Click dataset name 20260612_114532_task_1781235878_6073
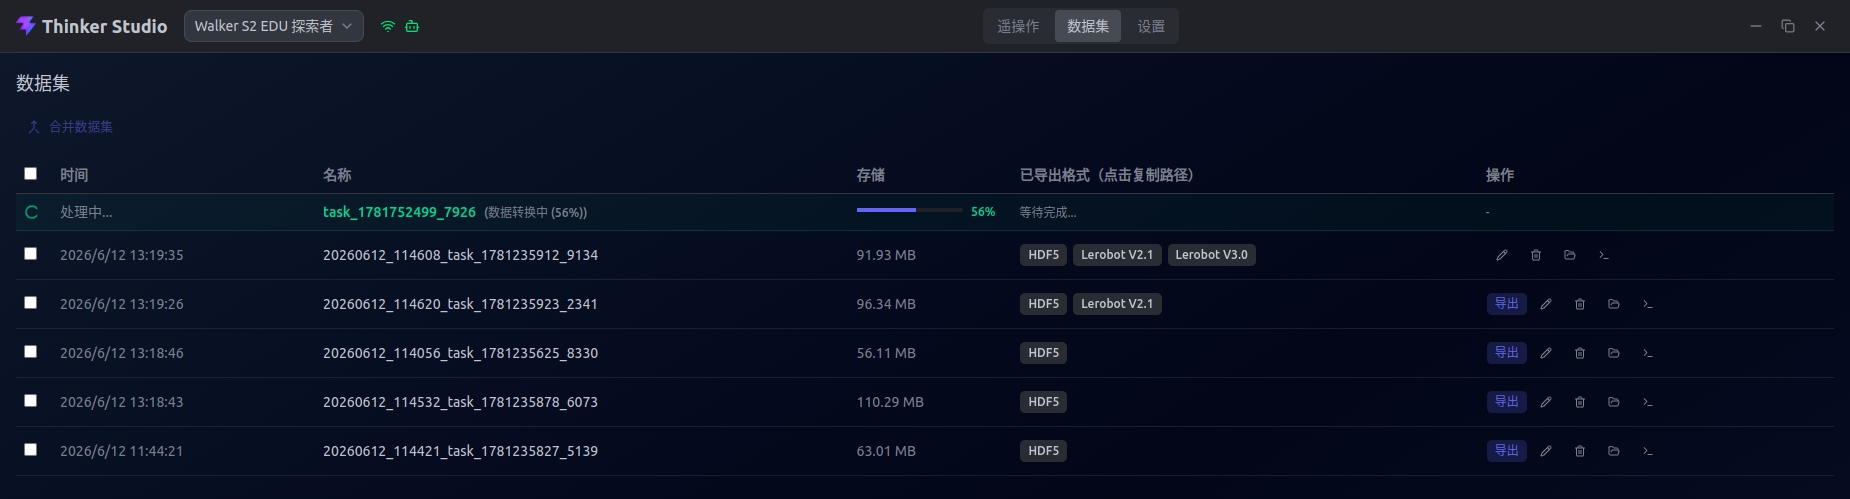This screenshot has height=499, width=1850. pyautogui.click(x=460, y=402)
